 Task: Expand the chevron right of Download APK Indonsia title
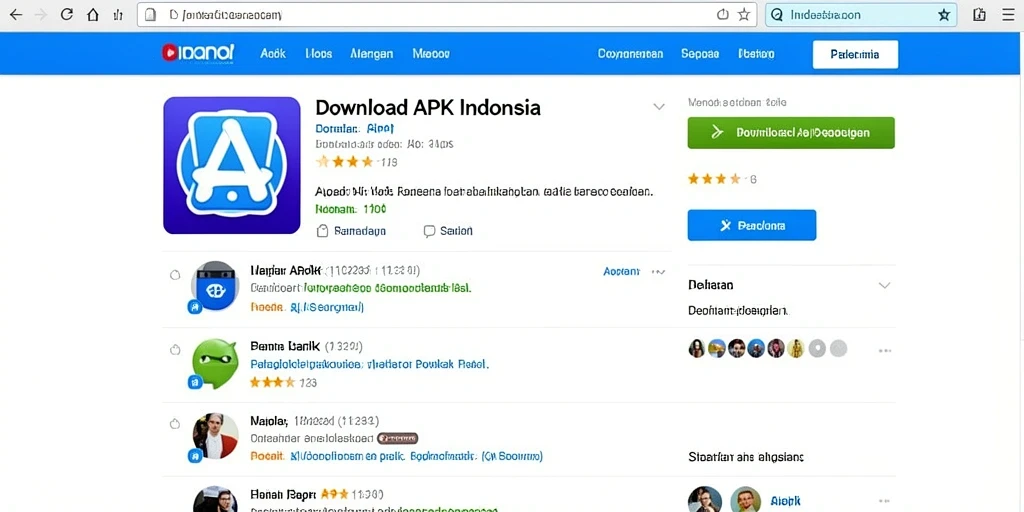(x=659, y=106)
